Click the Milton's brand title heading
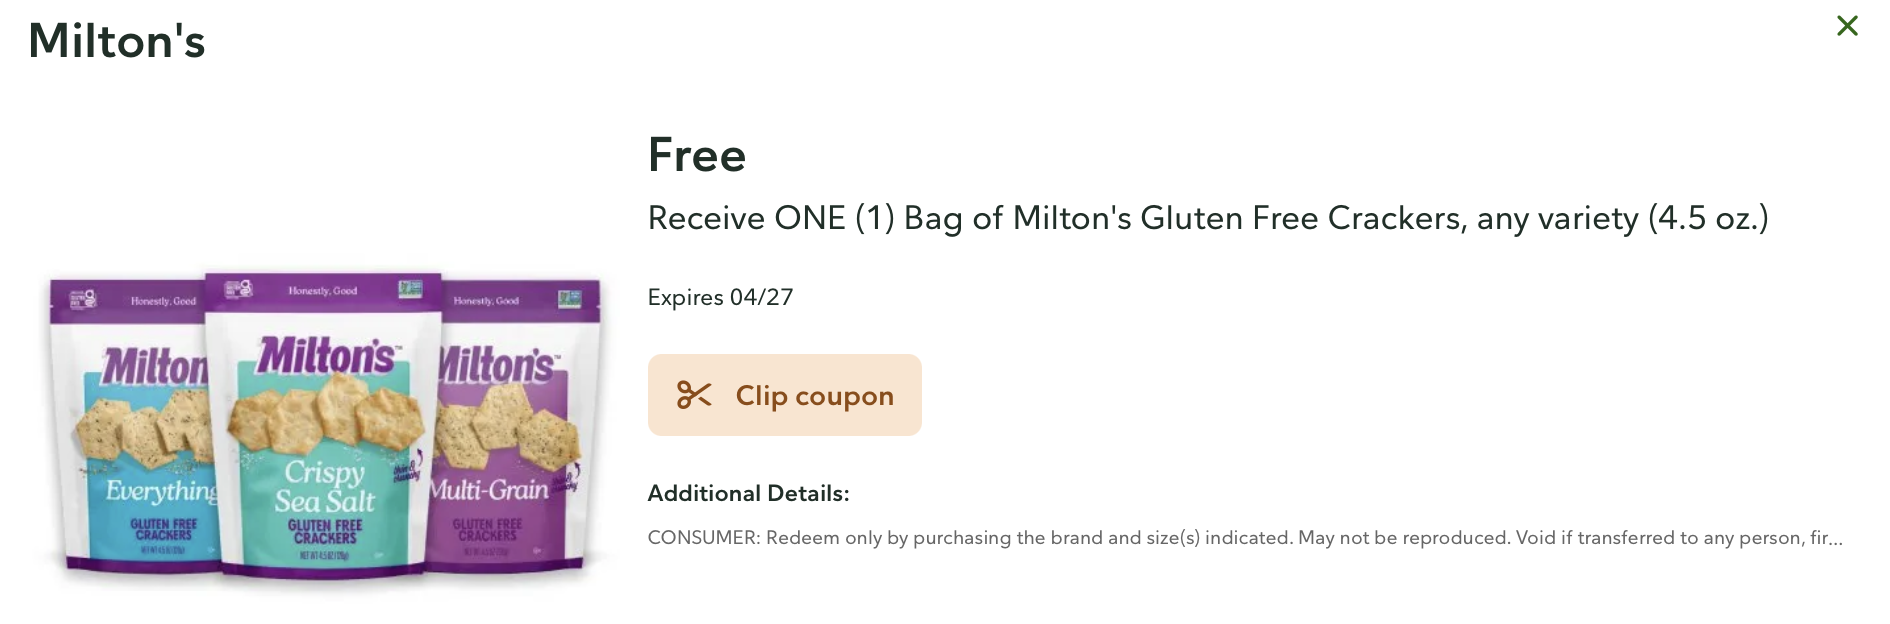The width and height of the screenshot is (1890, 624). 117,42
